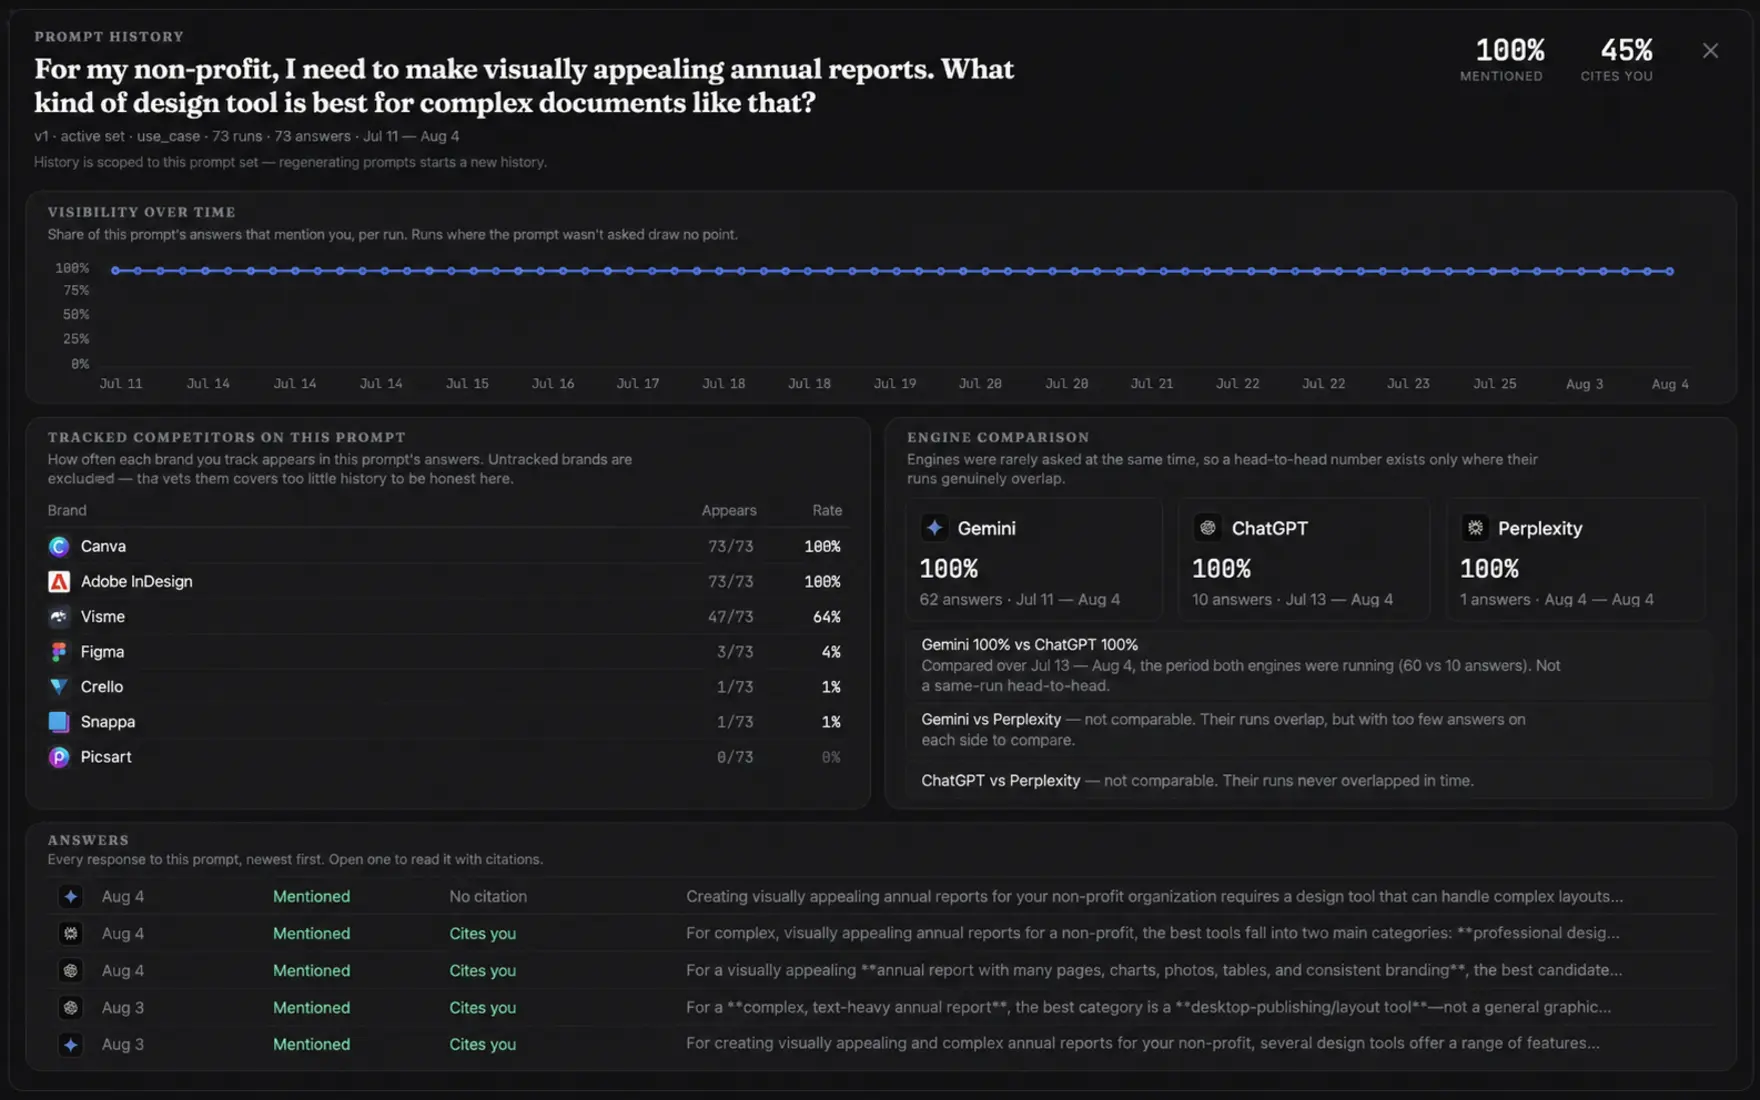Viewport: 1760px width, 1100px height.
Task: Click the '3/73' appears count for Figma
Action: pos(735,652)
